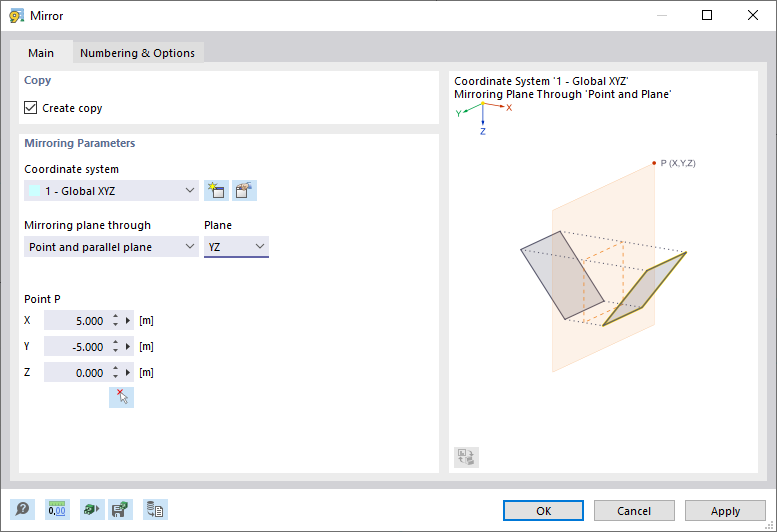Click the green arrow defaults icon
777x532 pixels.
pyautogui.click(x=92, y=509)
